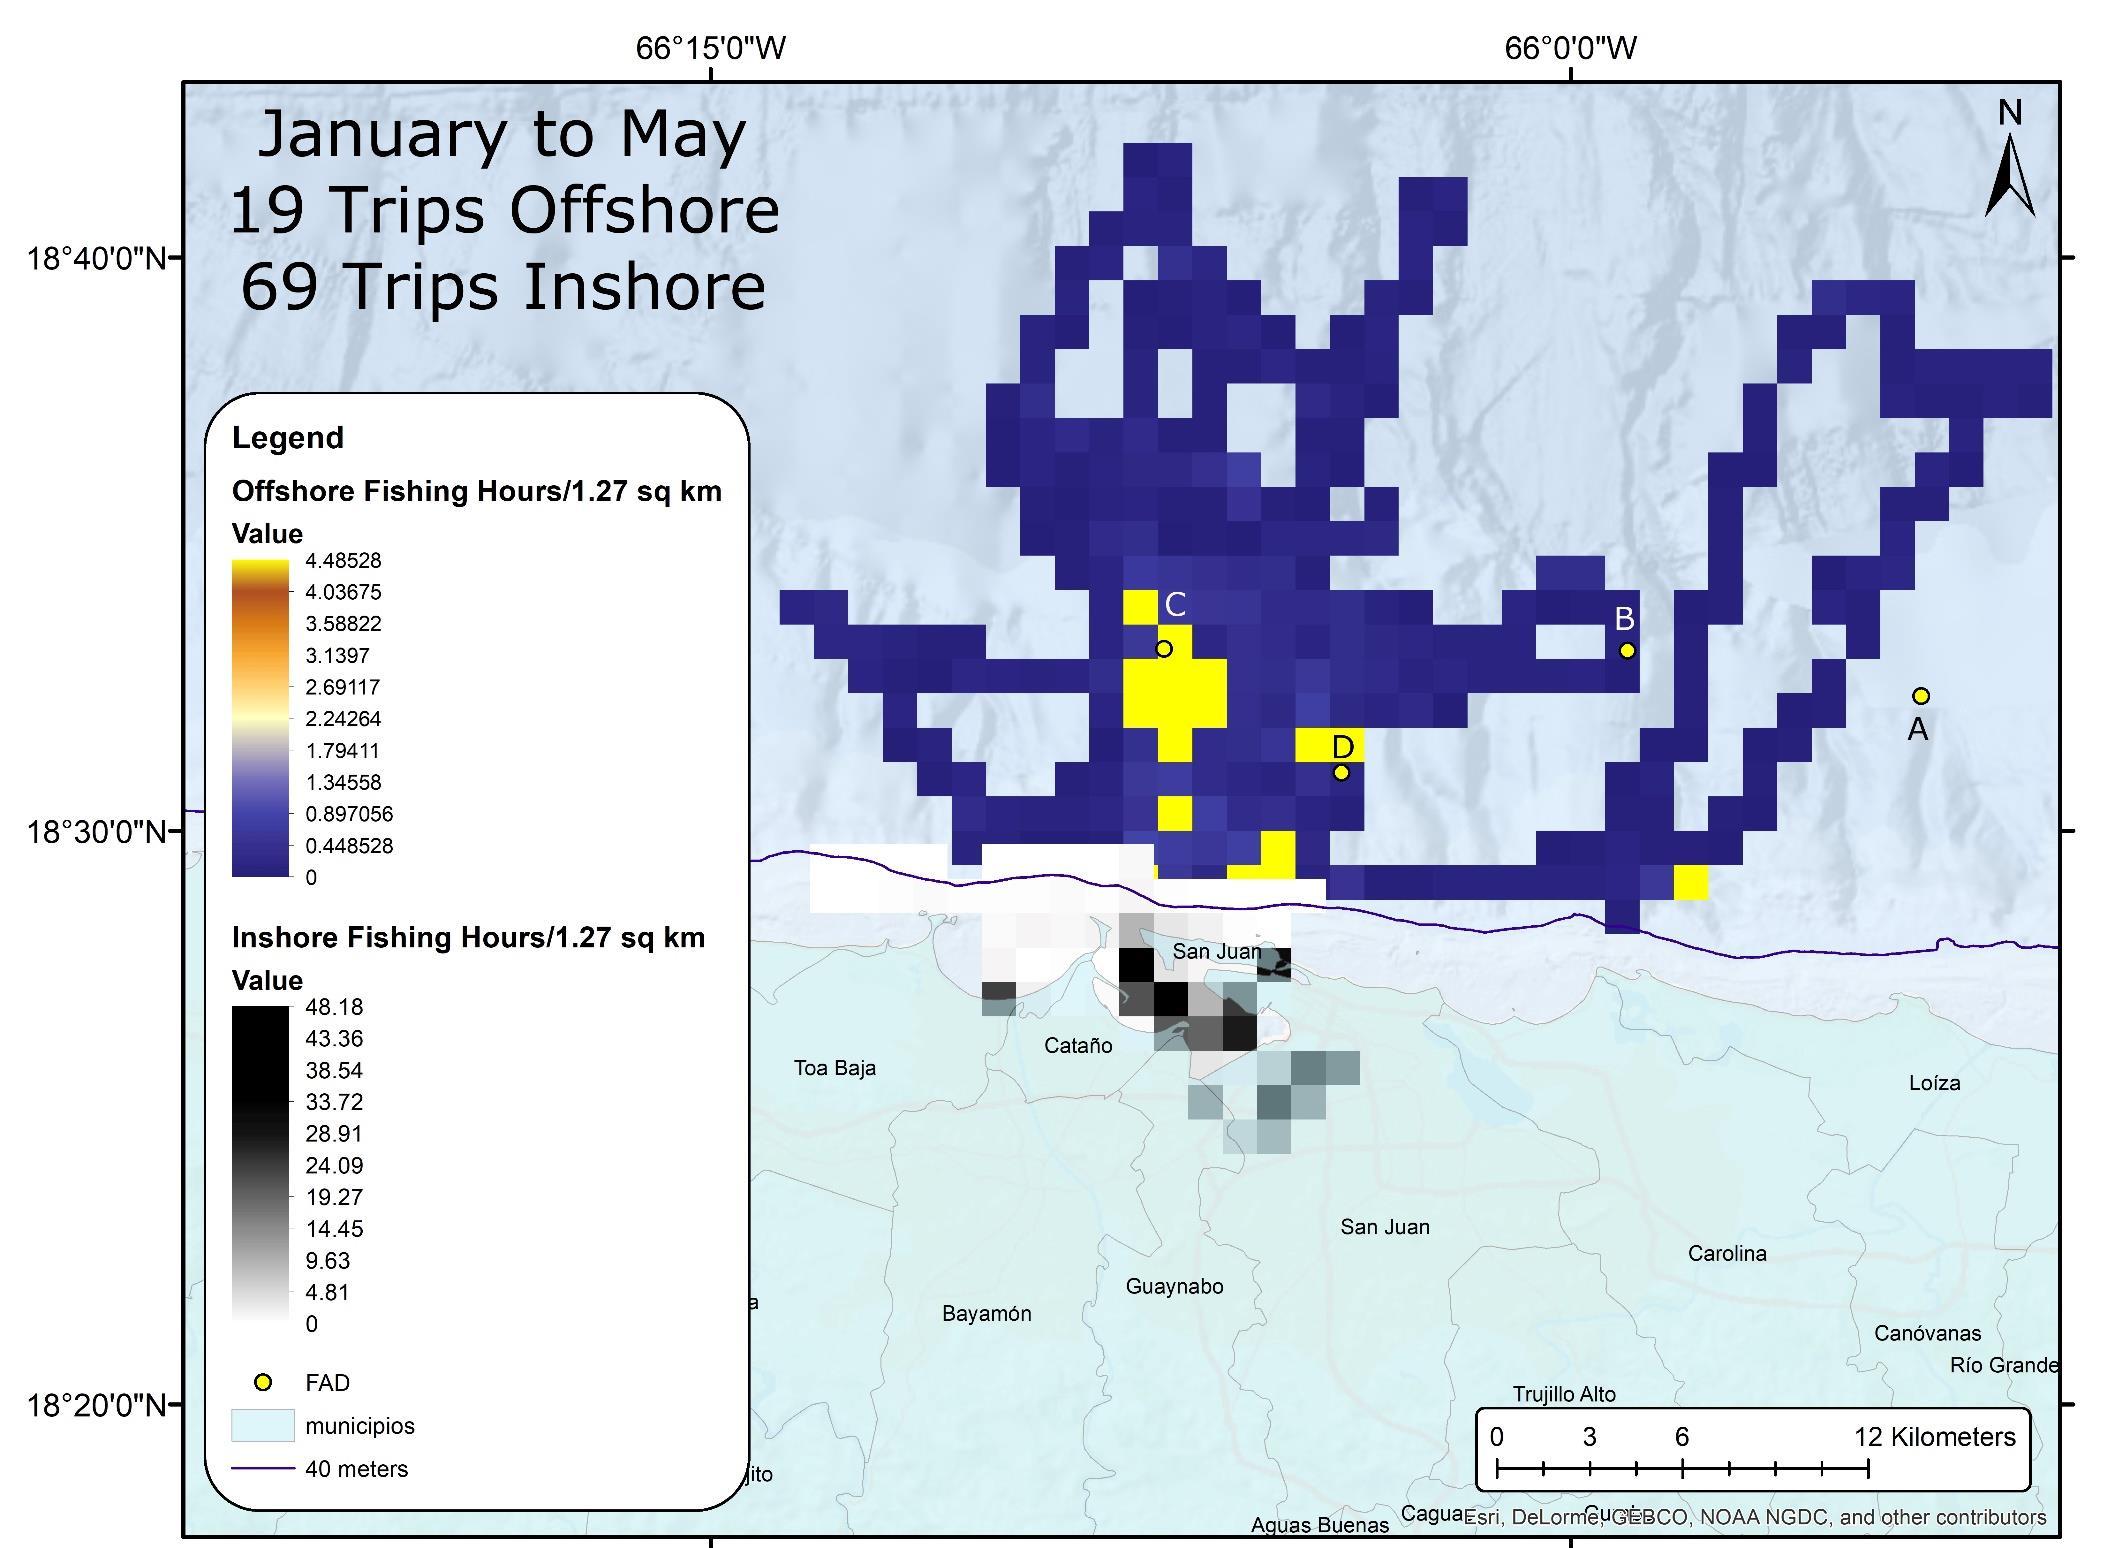2107x1548 pixels.
Task: Click the FAD marker labeled C
Action: 1164,649
